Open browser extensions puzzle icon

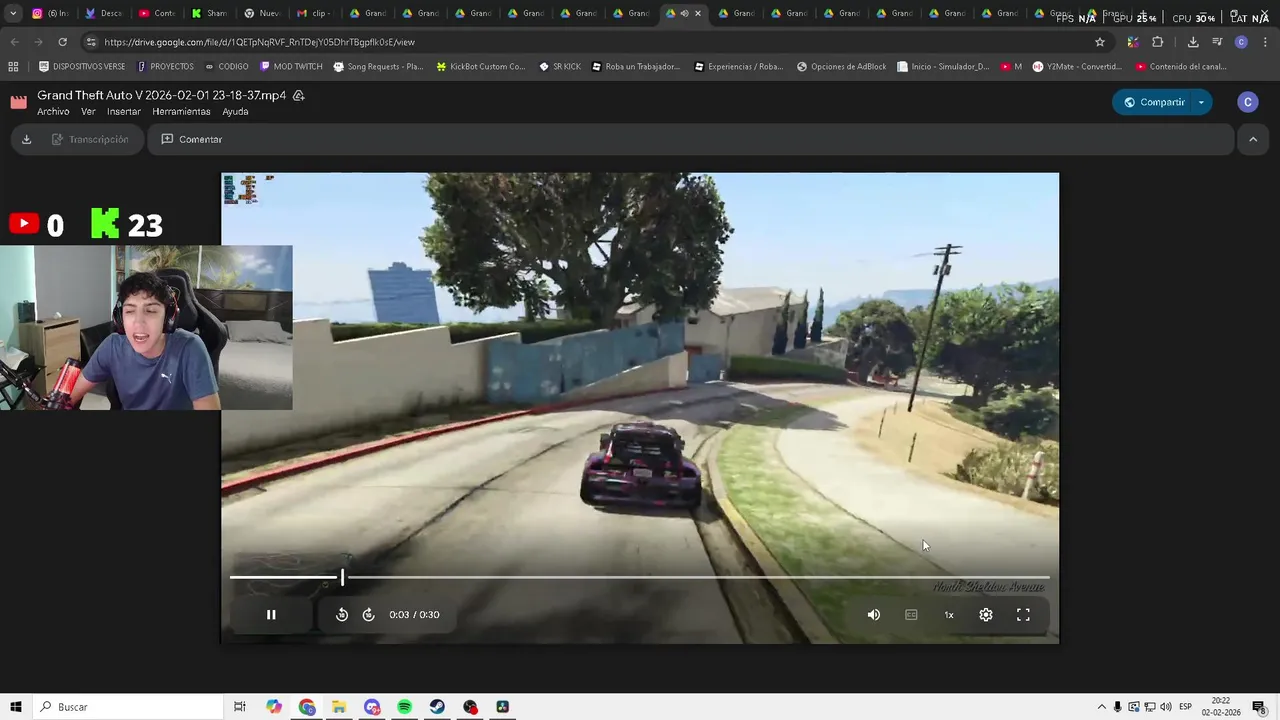click(1158, 42)
